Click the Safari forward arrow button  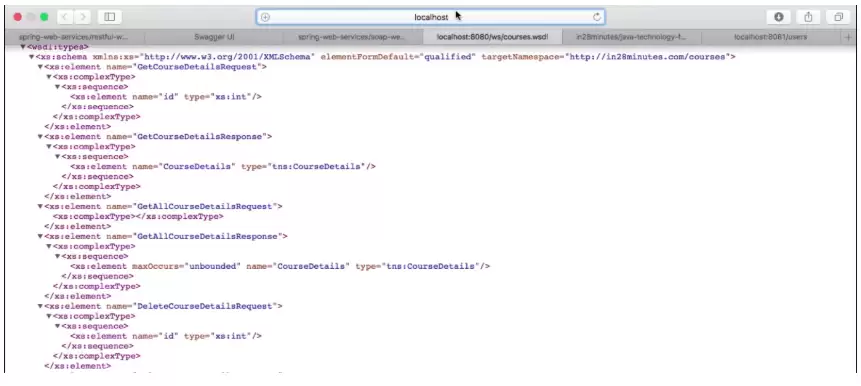point(82,17)
